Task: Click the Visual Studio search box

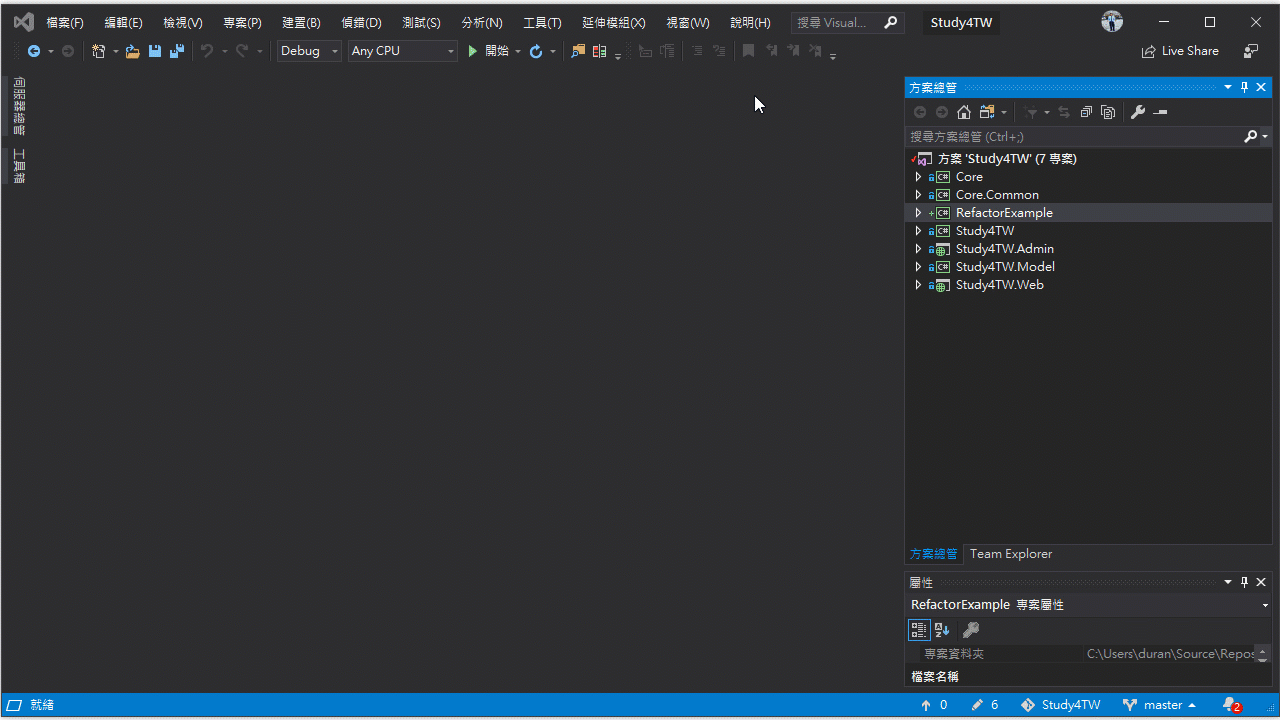Action: (x=838, y=22)
